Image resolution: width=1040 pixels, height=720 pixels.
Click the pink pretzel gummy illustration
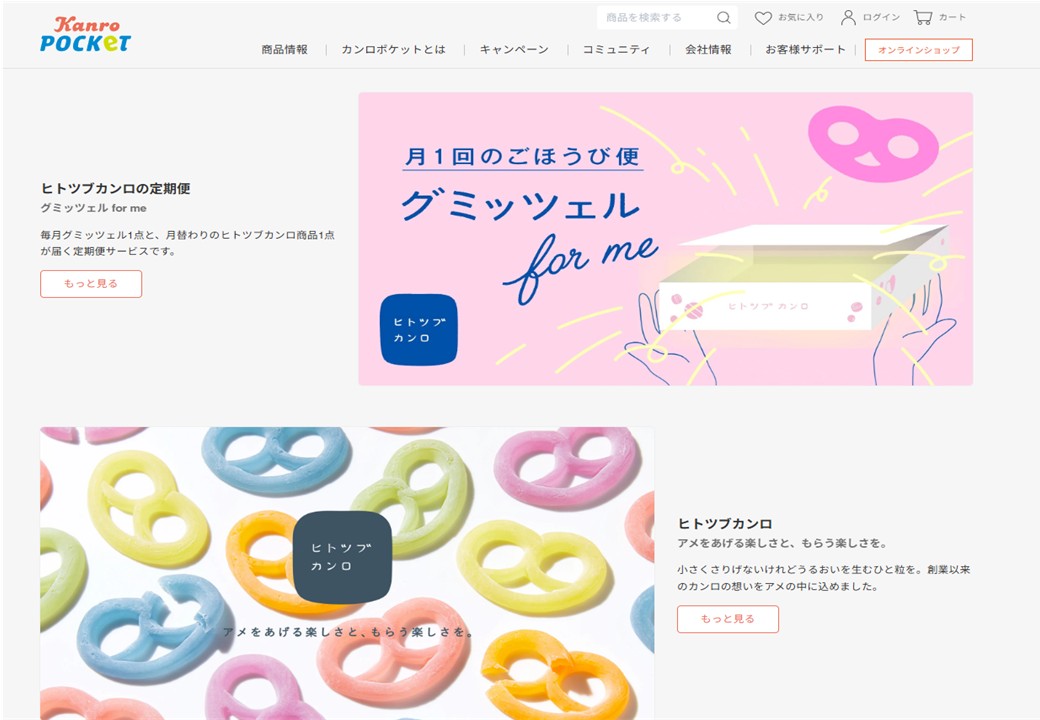pyautogui.click(x=872, y=144)
